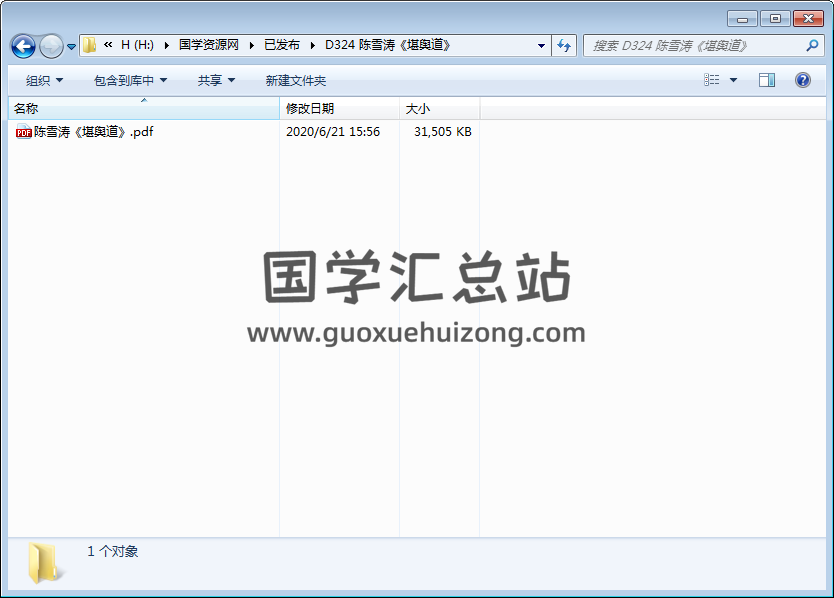Click D324 陈雪涛《堪舆道》 breadcrumb segment

point(387,45)
